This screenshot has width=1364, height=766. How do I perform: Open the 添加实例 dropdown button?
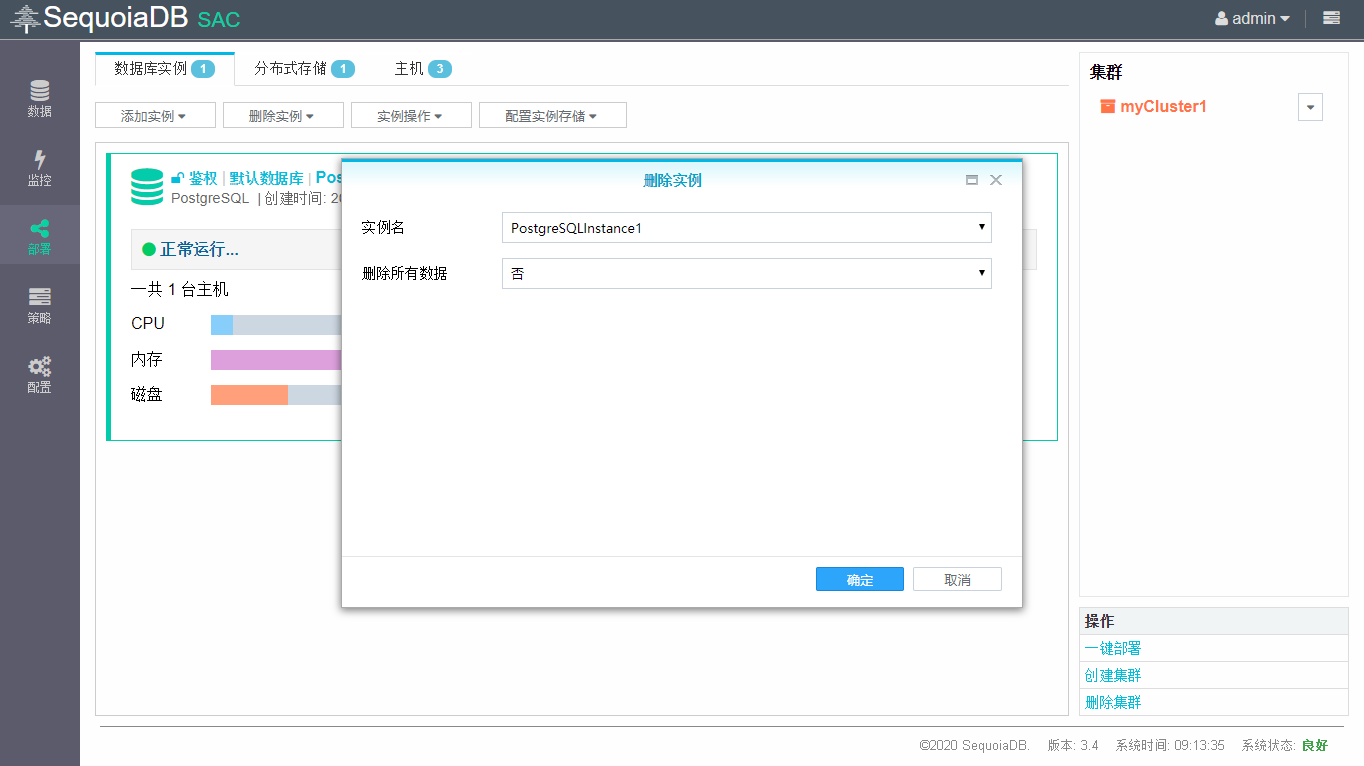click(155, 116)
